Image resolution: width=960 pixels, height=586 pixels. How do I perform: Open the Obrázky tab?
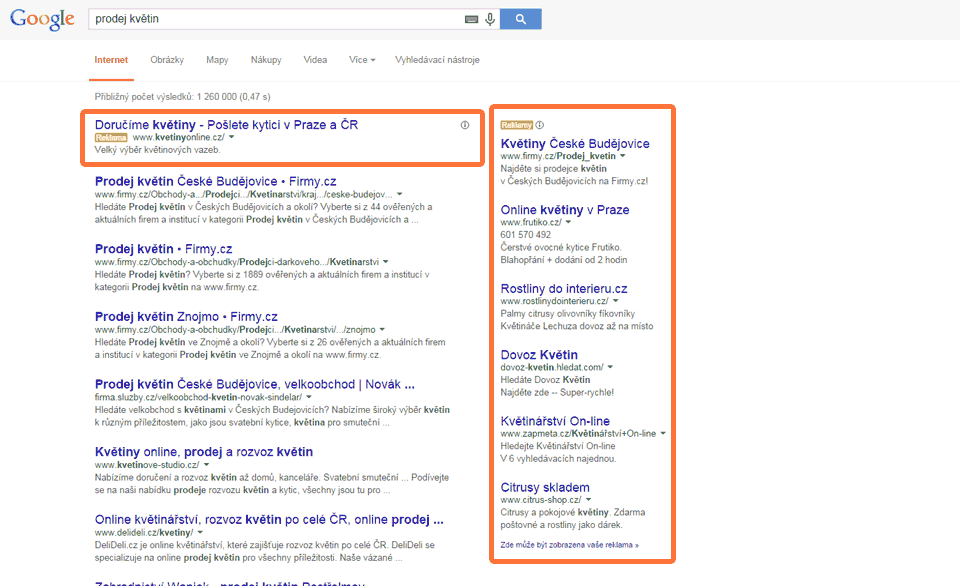pyautogui.click(x=167, y=60)
